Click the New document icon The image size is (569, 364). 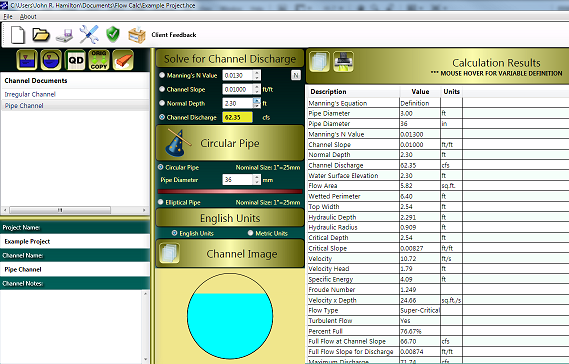(x=17, y=35)
